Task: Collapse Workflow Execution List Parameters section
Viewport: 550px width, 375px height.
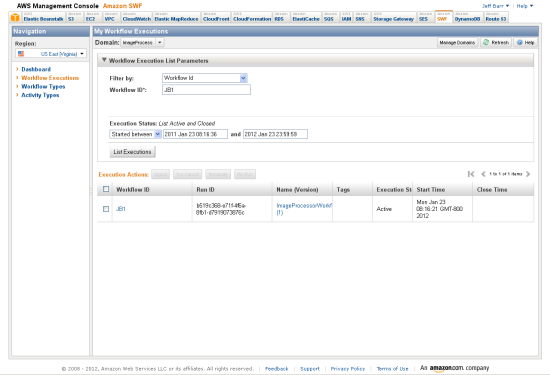Action: point(104,60)
